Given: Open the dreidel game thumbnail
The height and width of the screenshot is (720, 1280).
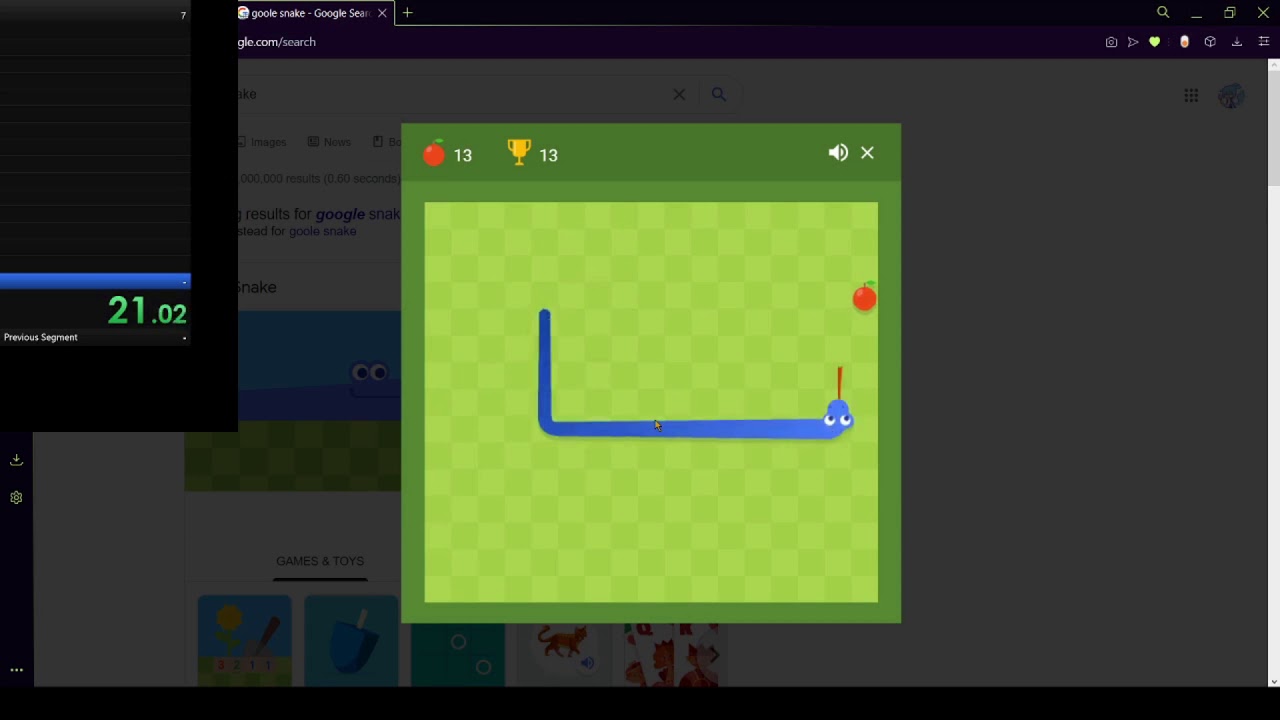Looking at the screenshot, I should 351,640.
